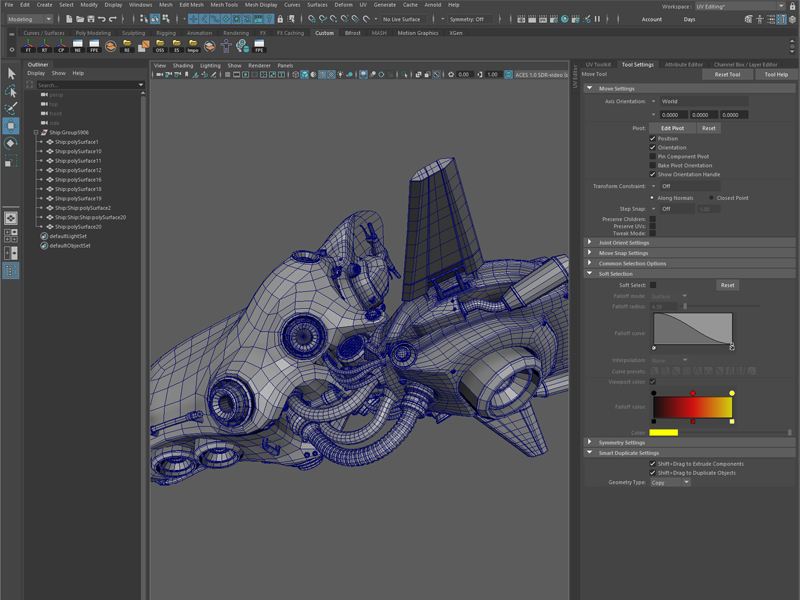Click the Scale tool icon

(11, 161)
